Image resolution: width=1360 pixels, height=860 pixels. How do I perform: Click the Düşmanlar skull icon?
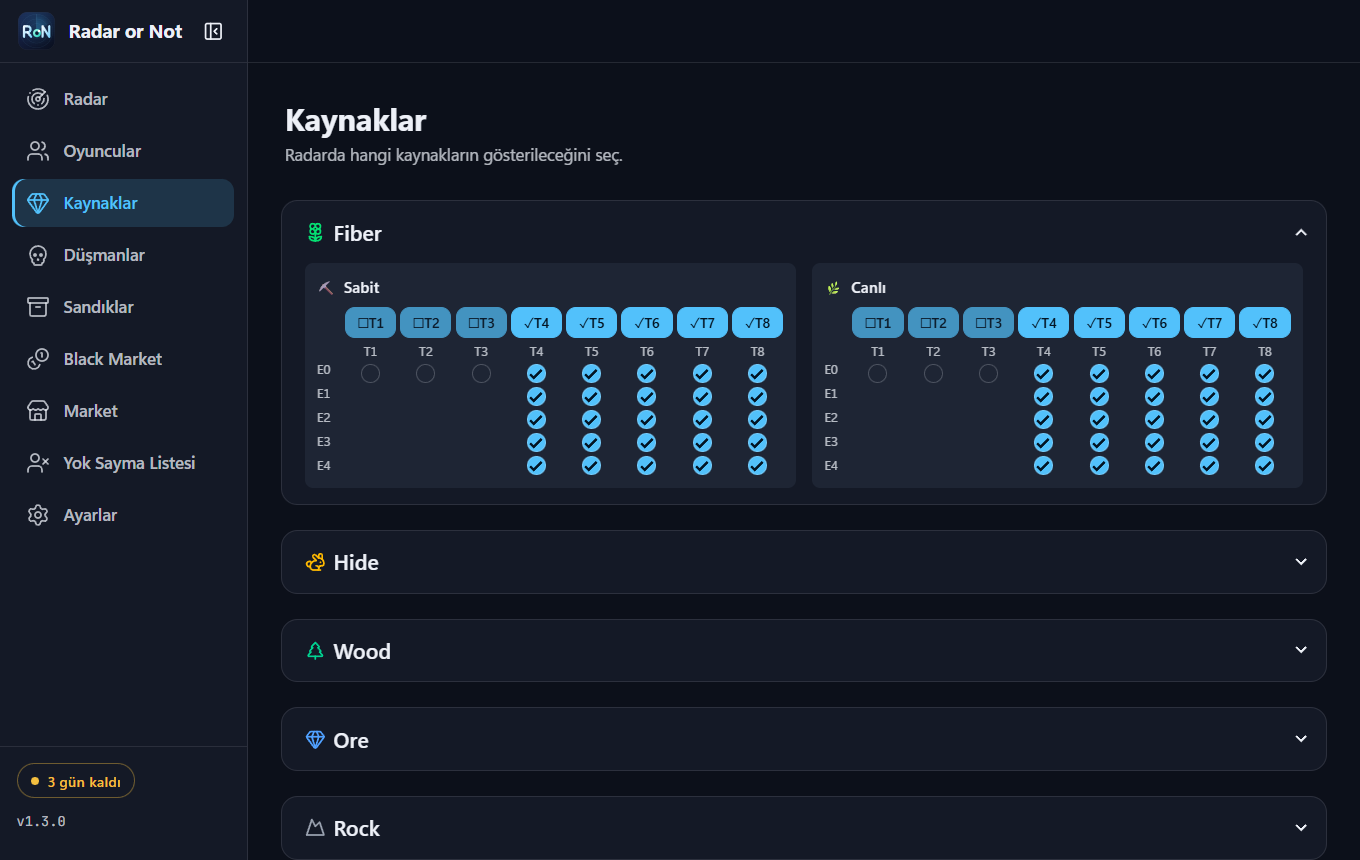pyautogui.click(x=38, y=255)
